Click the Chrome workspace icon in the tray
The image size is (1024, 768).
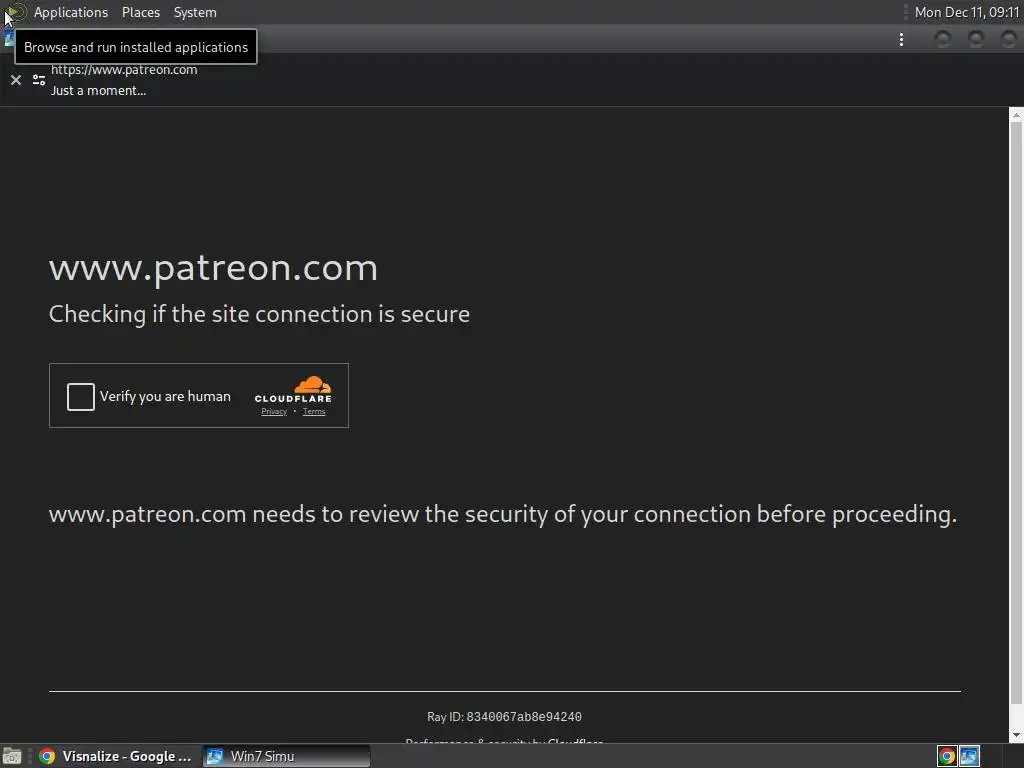(x=947, y=756)
